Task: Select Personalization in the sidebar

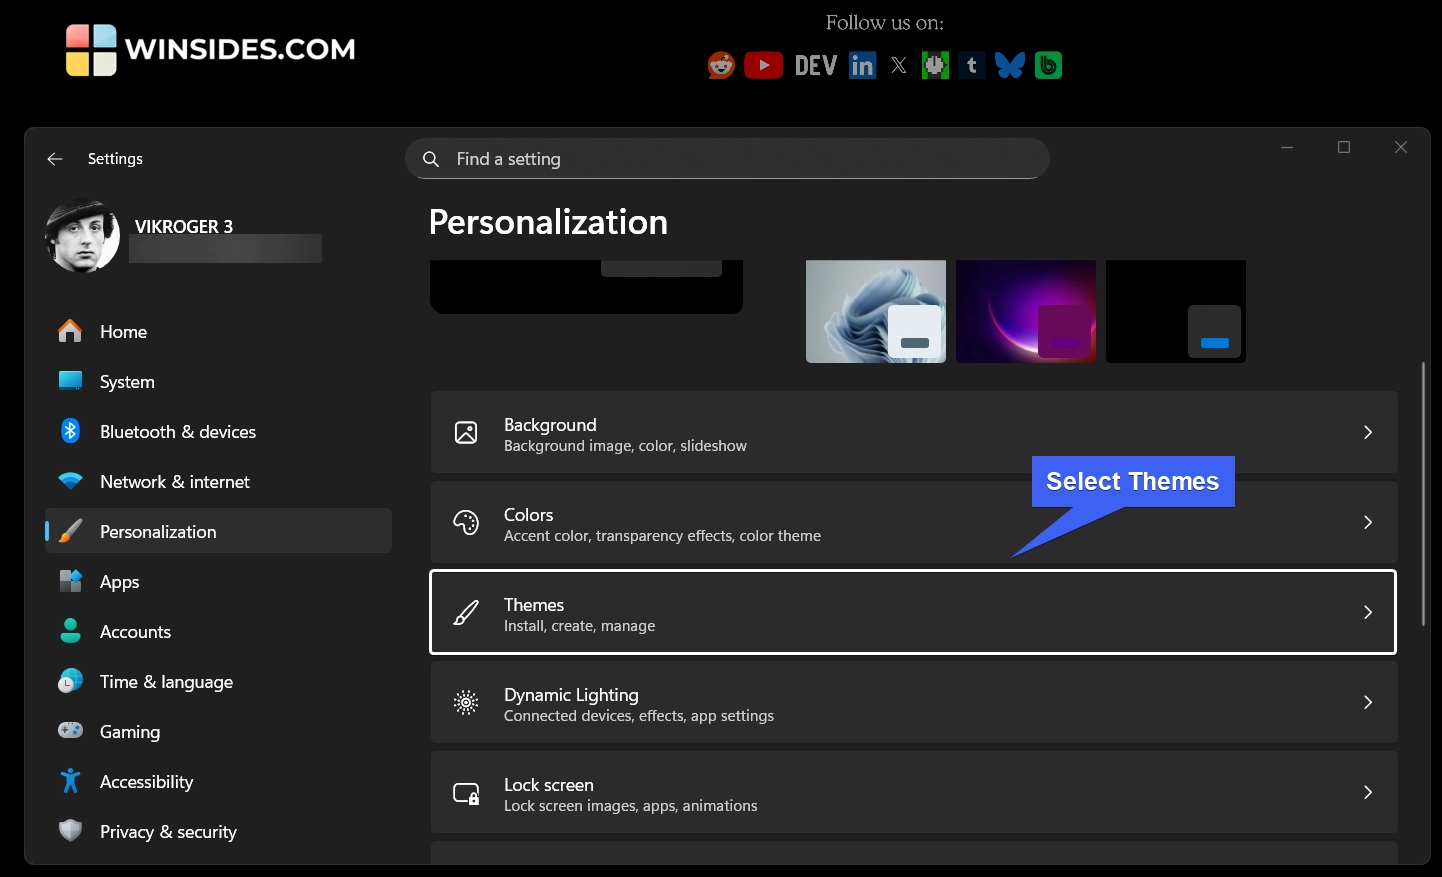Action: point(158,531)
